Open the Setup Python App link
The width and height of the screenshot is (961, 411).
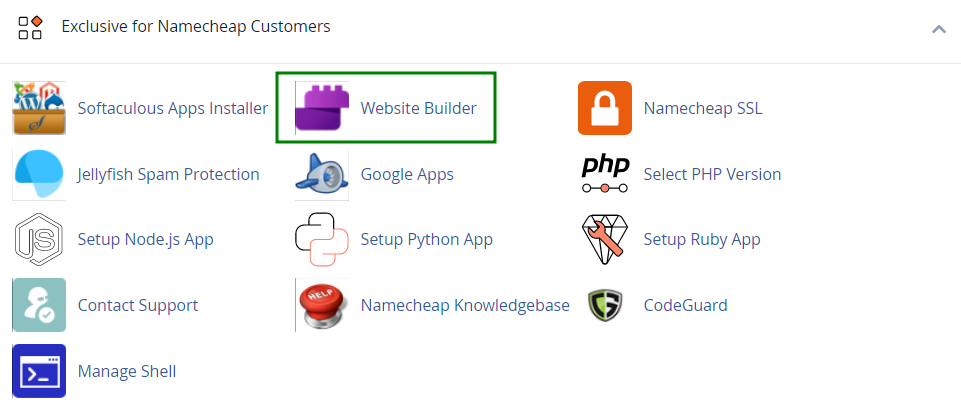tap(427, 239)
